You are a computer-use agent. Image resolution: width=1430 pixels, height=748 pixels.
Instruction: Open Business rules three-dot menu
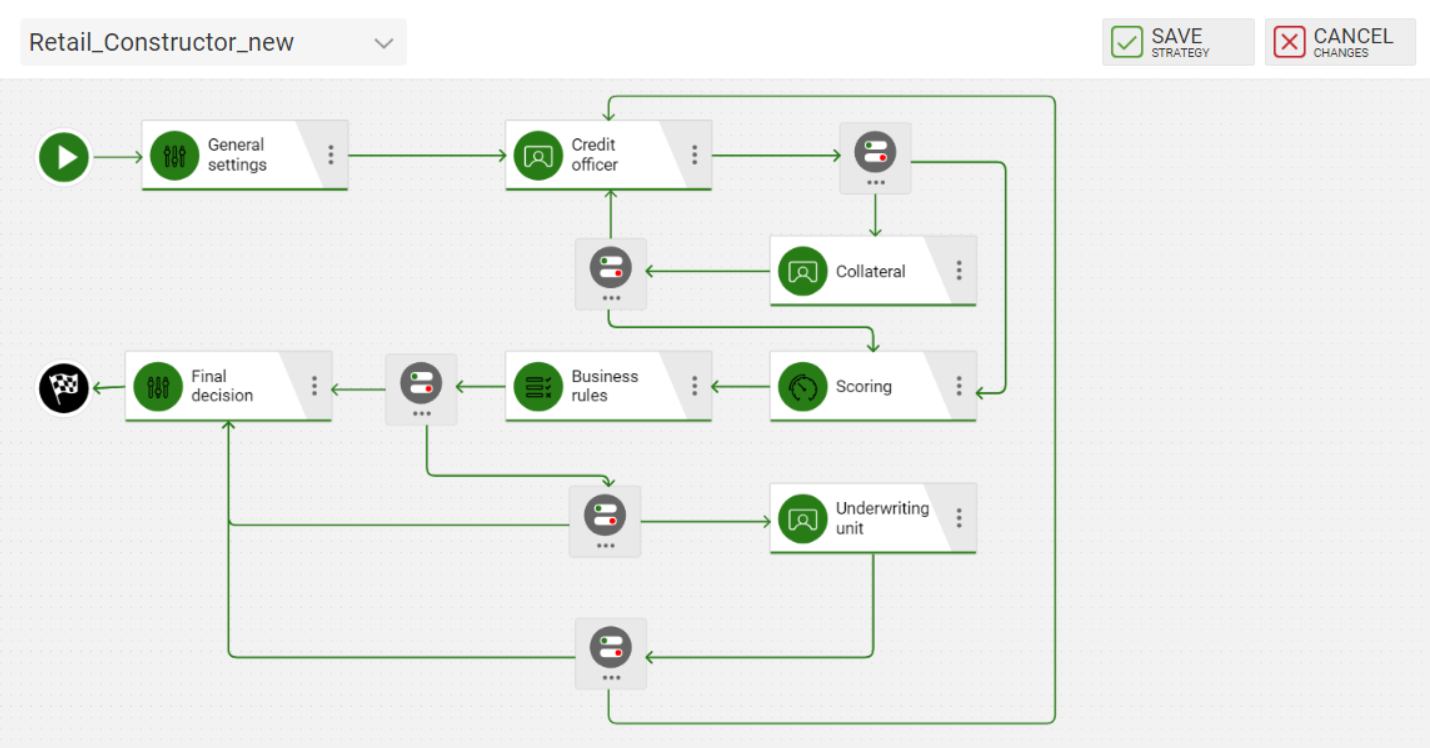pos(695,385)
